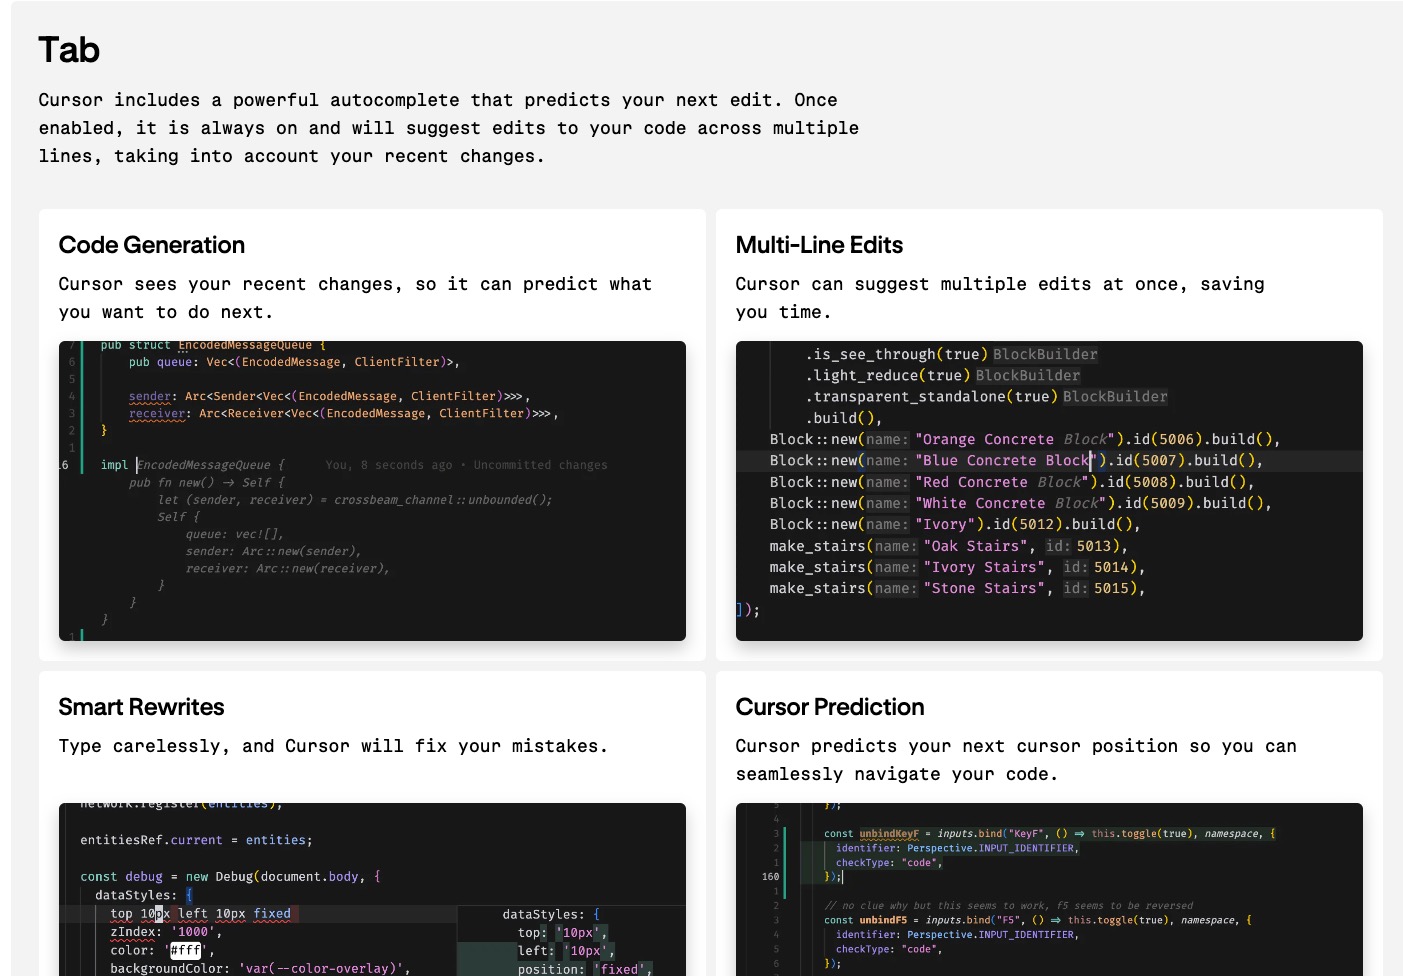
Task: Click the "Orange Concrete Block" code line
Action: 1024,439
